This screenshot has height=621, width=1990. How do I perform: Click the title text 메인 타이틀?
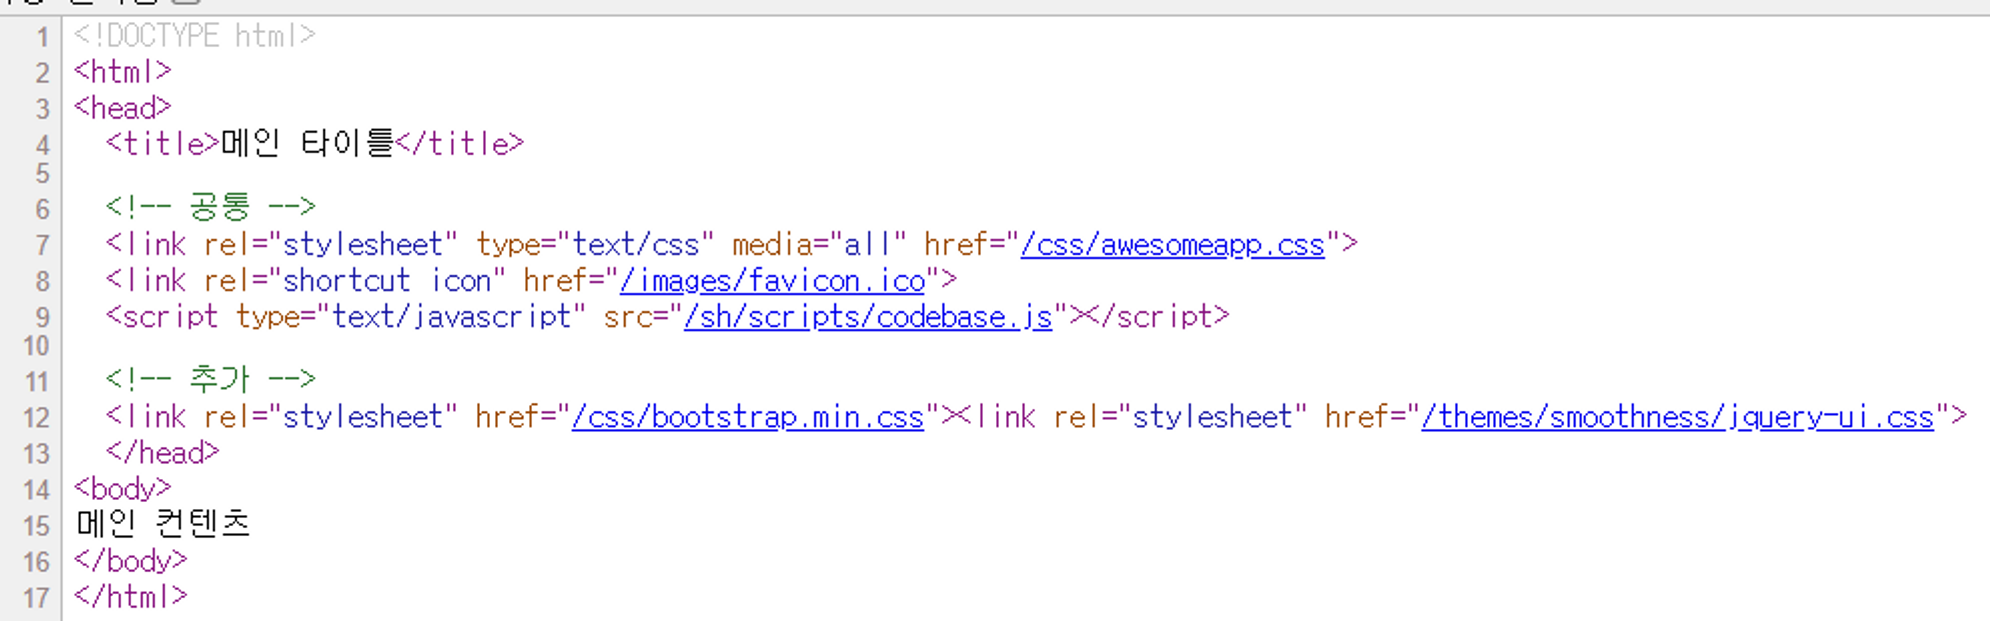coord(307,143)
